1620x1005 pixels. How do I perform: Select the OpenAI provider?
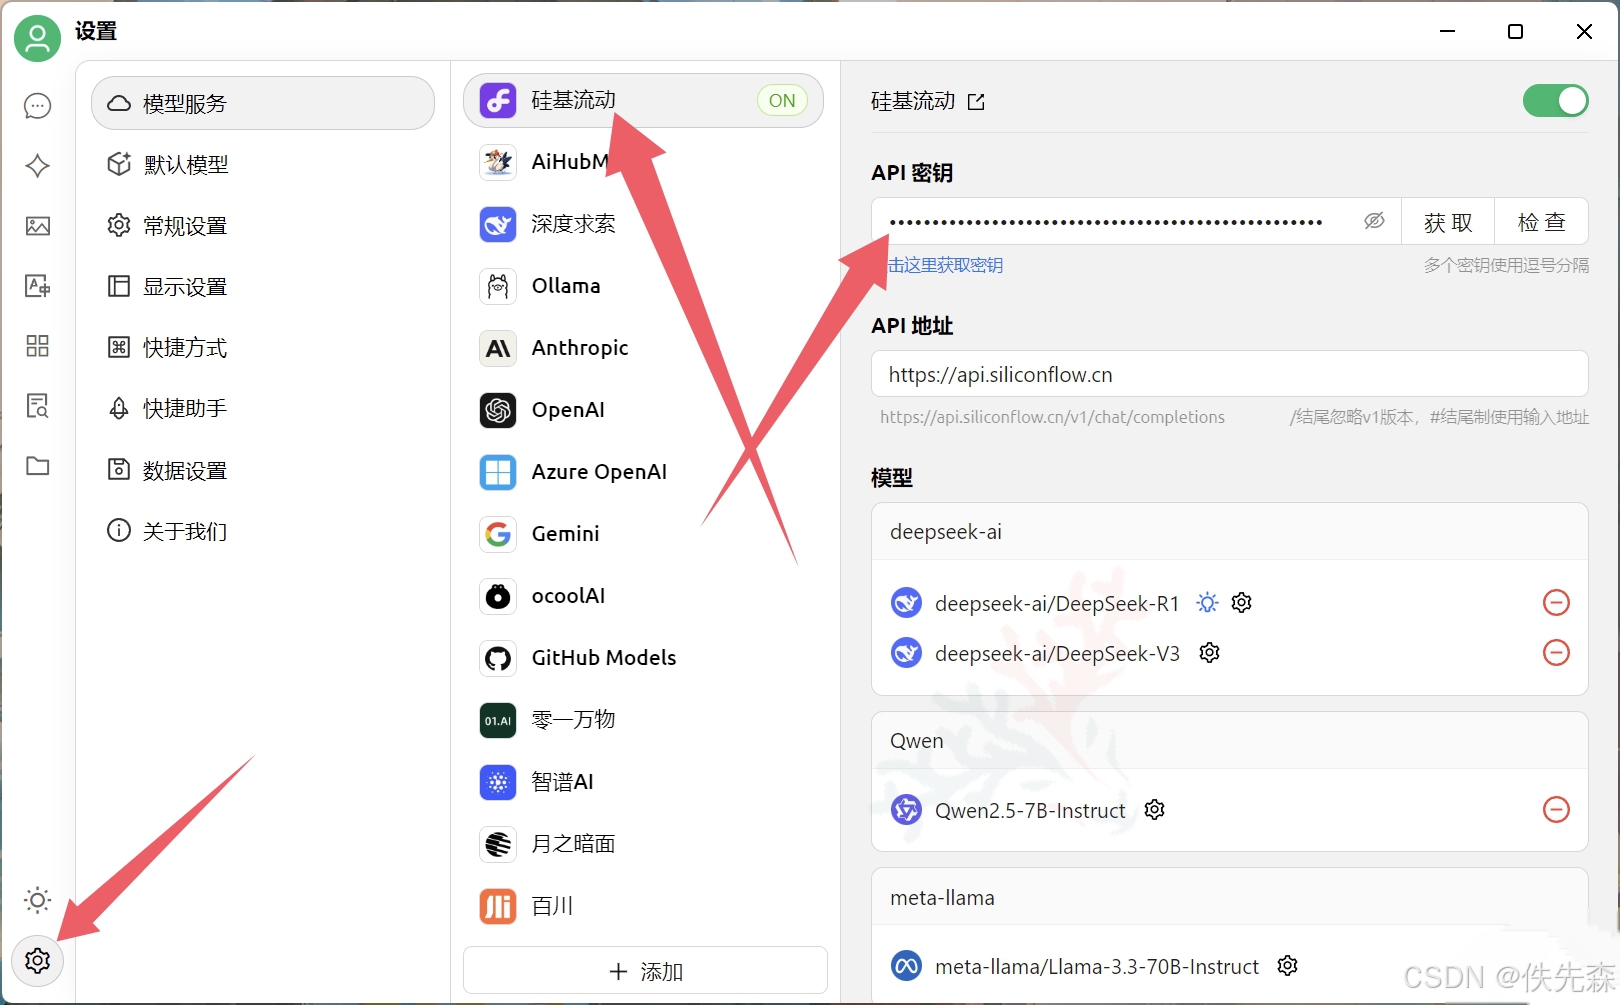tap(643, 410)
